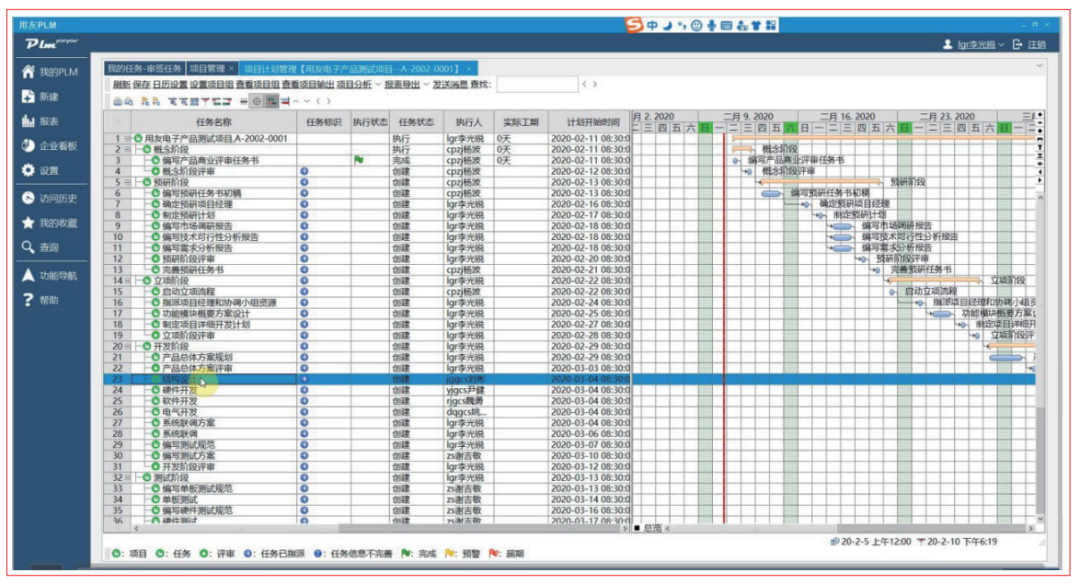Click the 查找 search input field
This screenshot has height=584, width=1080.
[x=537, y=85]
